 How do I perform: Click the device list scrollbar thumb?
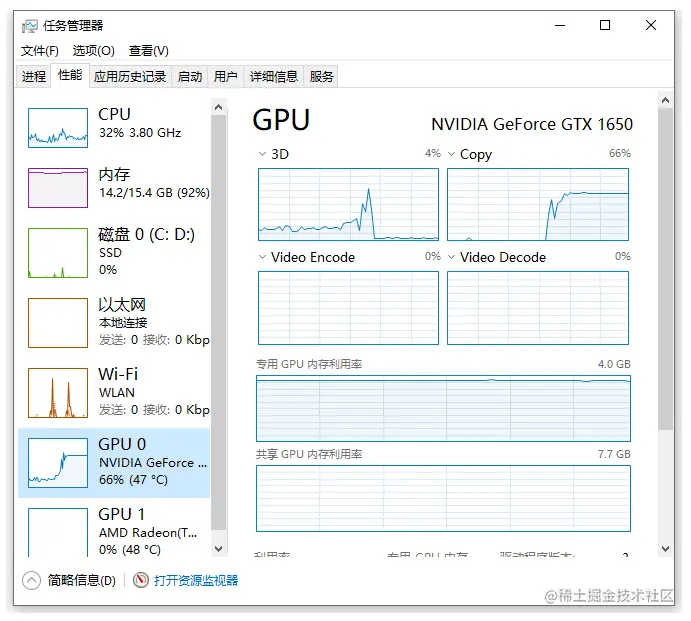click(x=218, y=323)
